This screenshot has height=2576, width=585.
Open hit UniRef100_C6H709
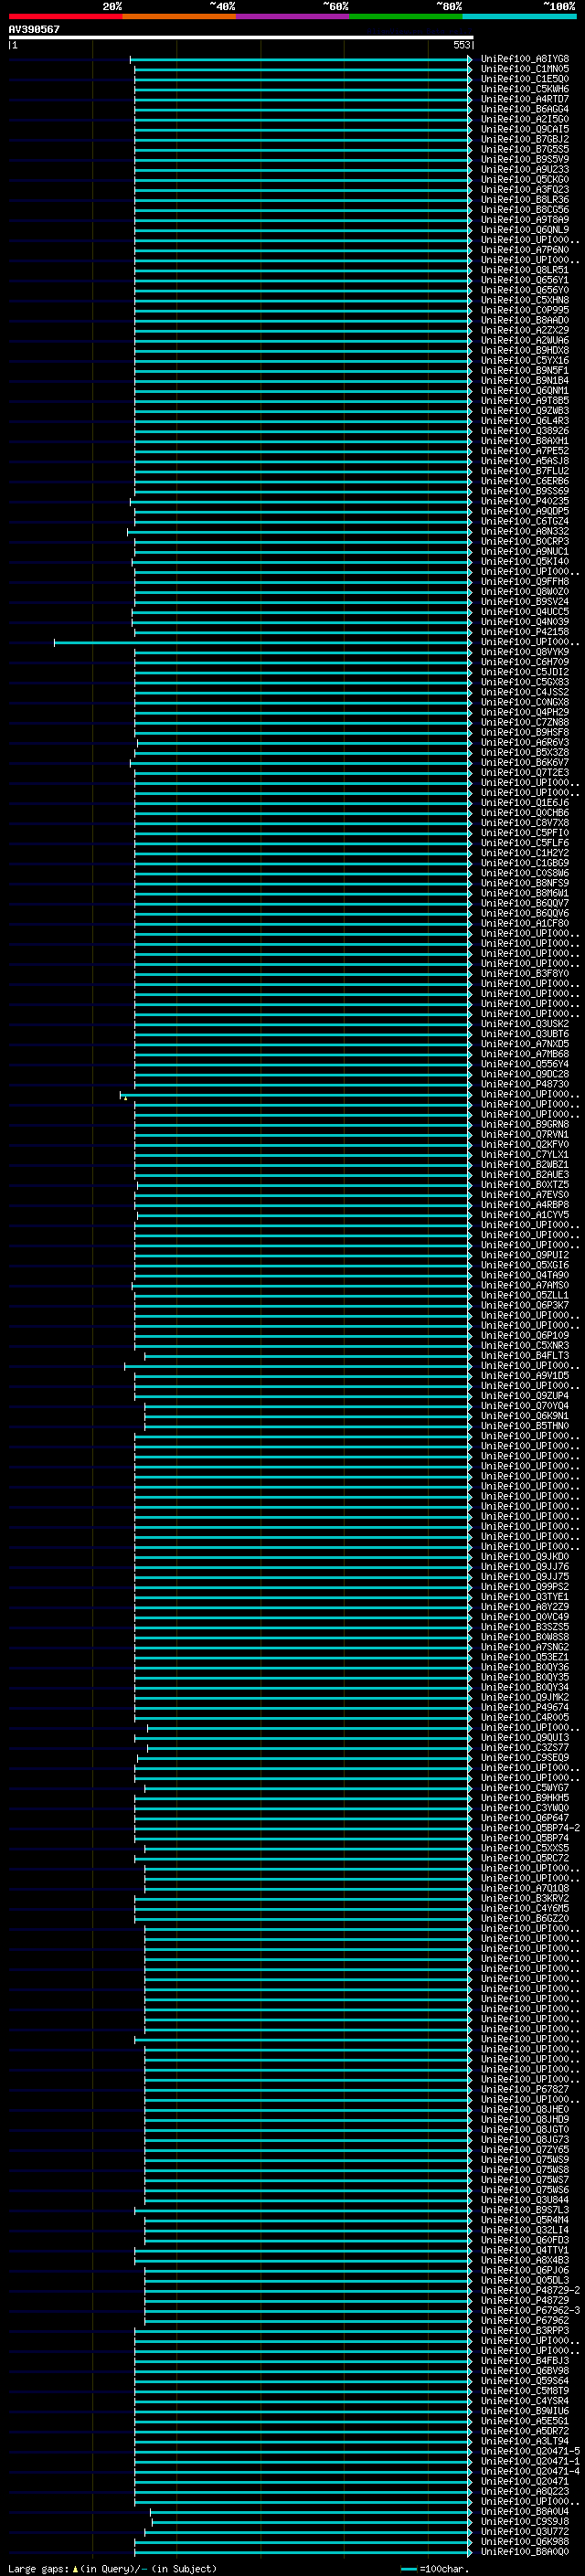pyautogui.click(x=525, y=663)
